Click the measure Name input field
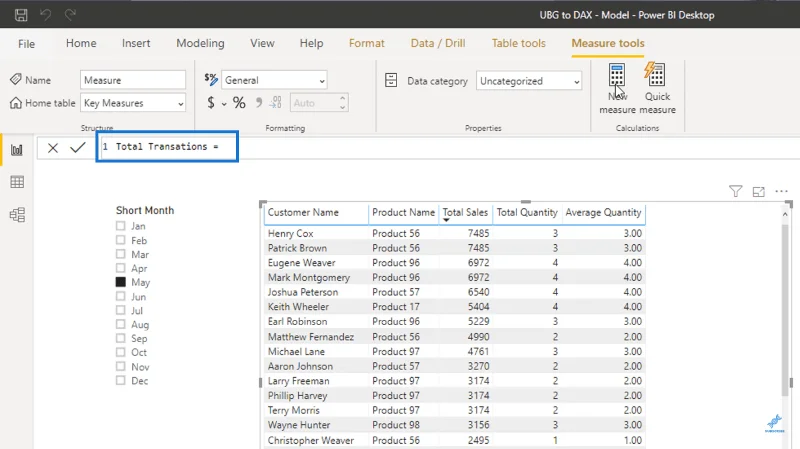Viewport: 800px width, 449px height. click(133, 80)
